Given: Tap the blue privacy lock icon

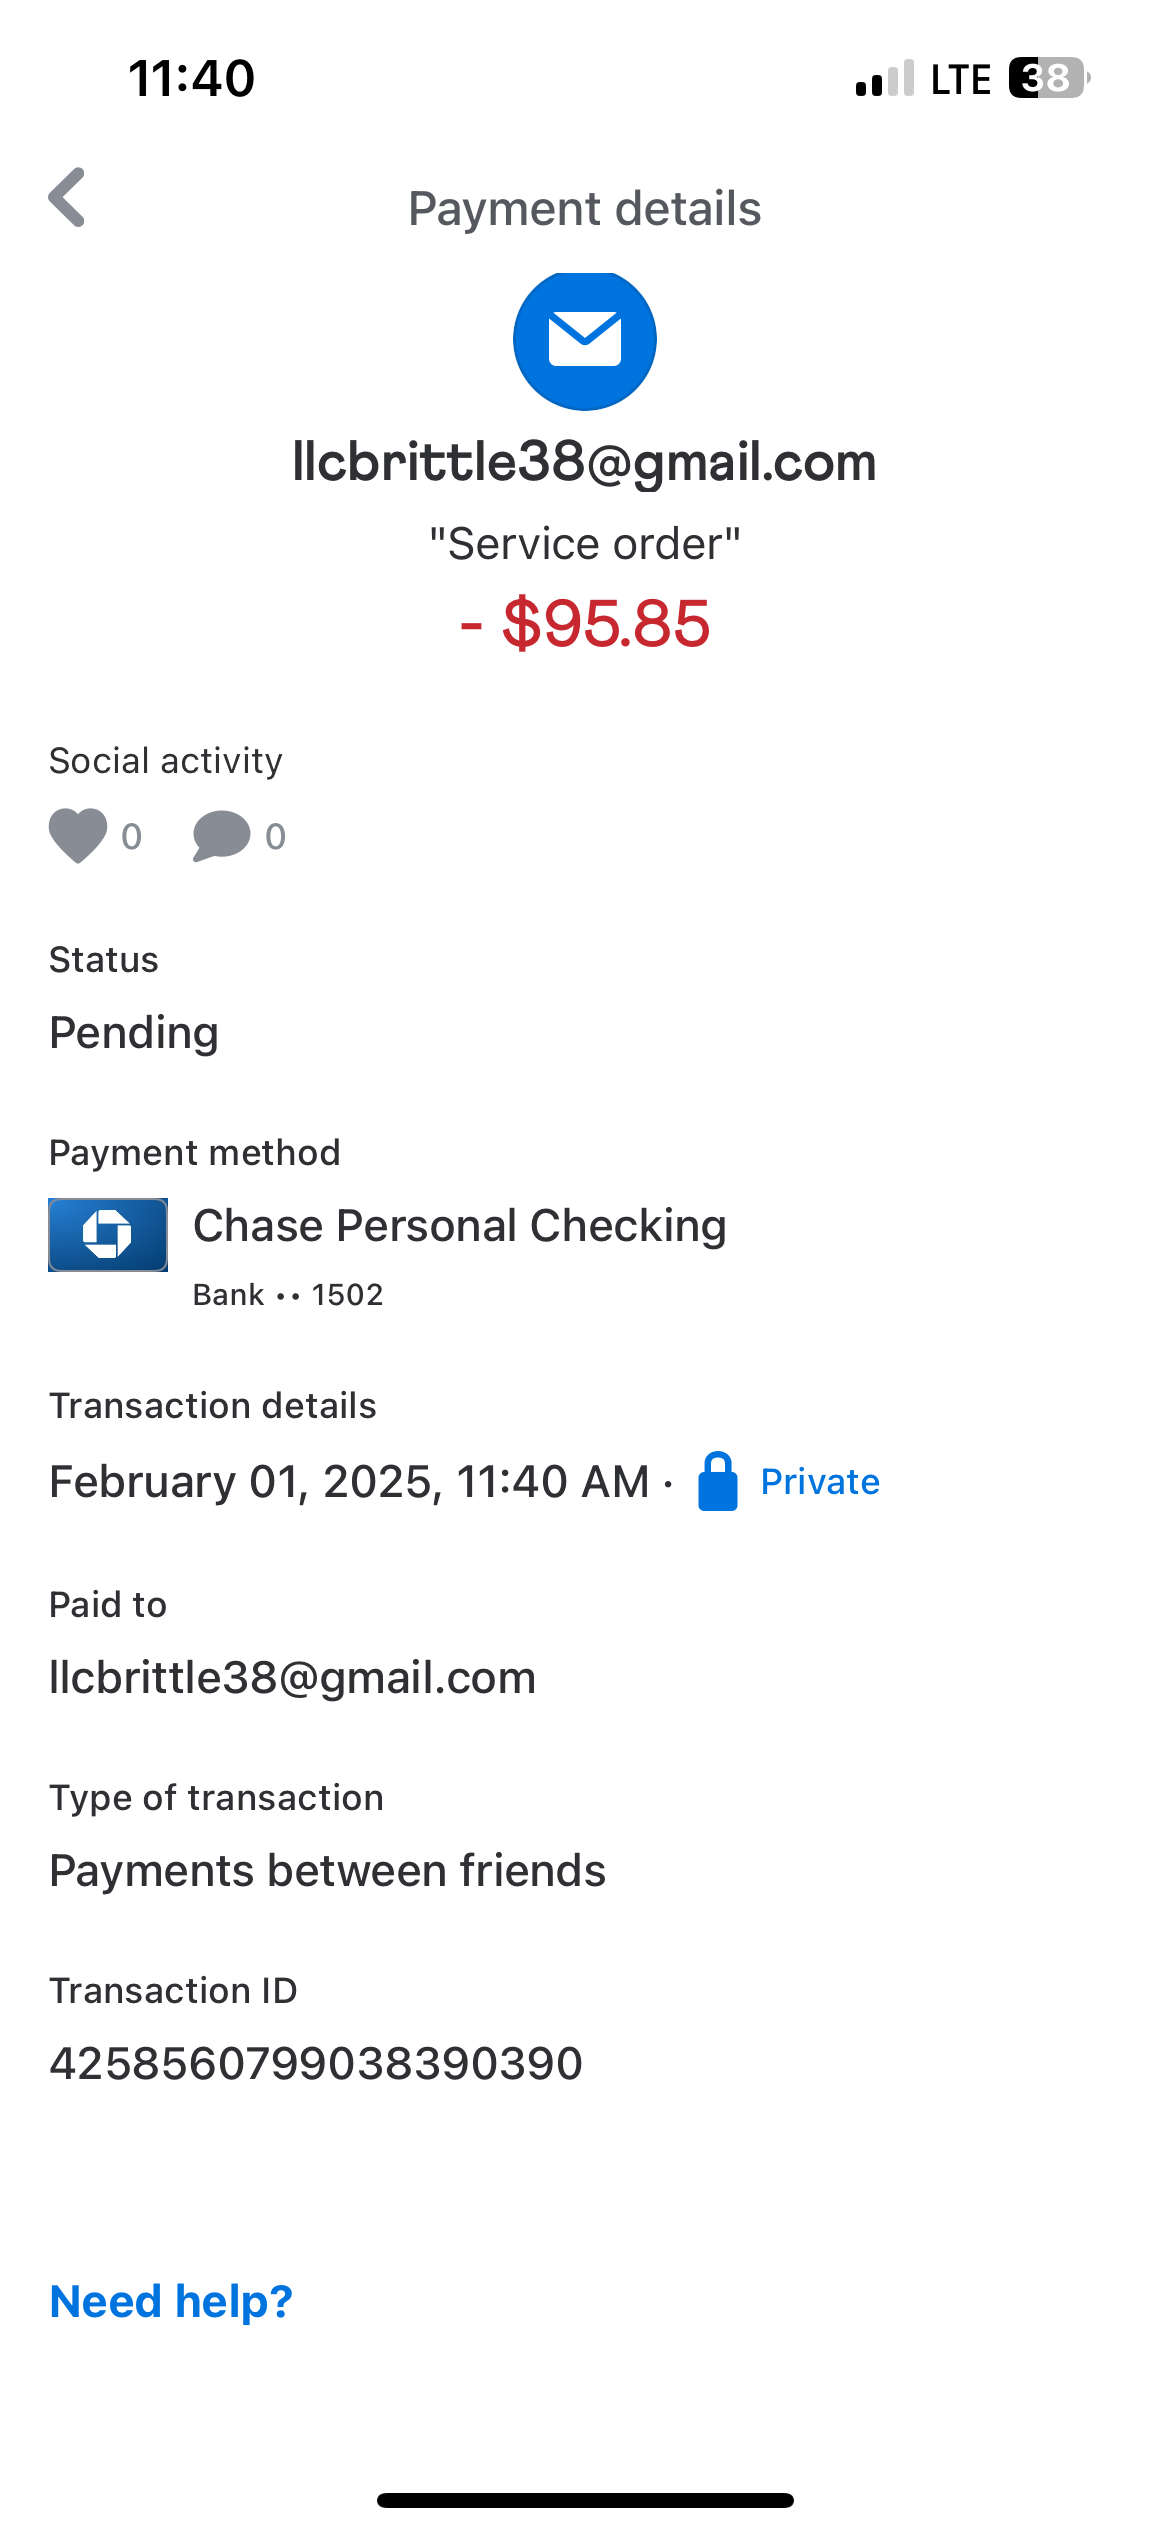Looking at the screenshot, I should 717,1481.
